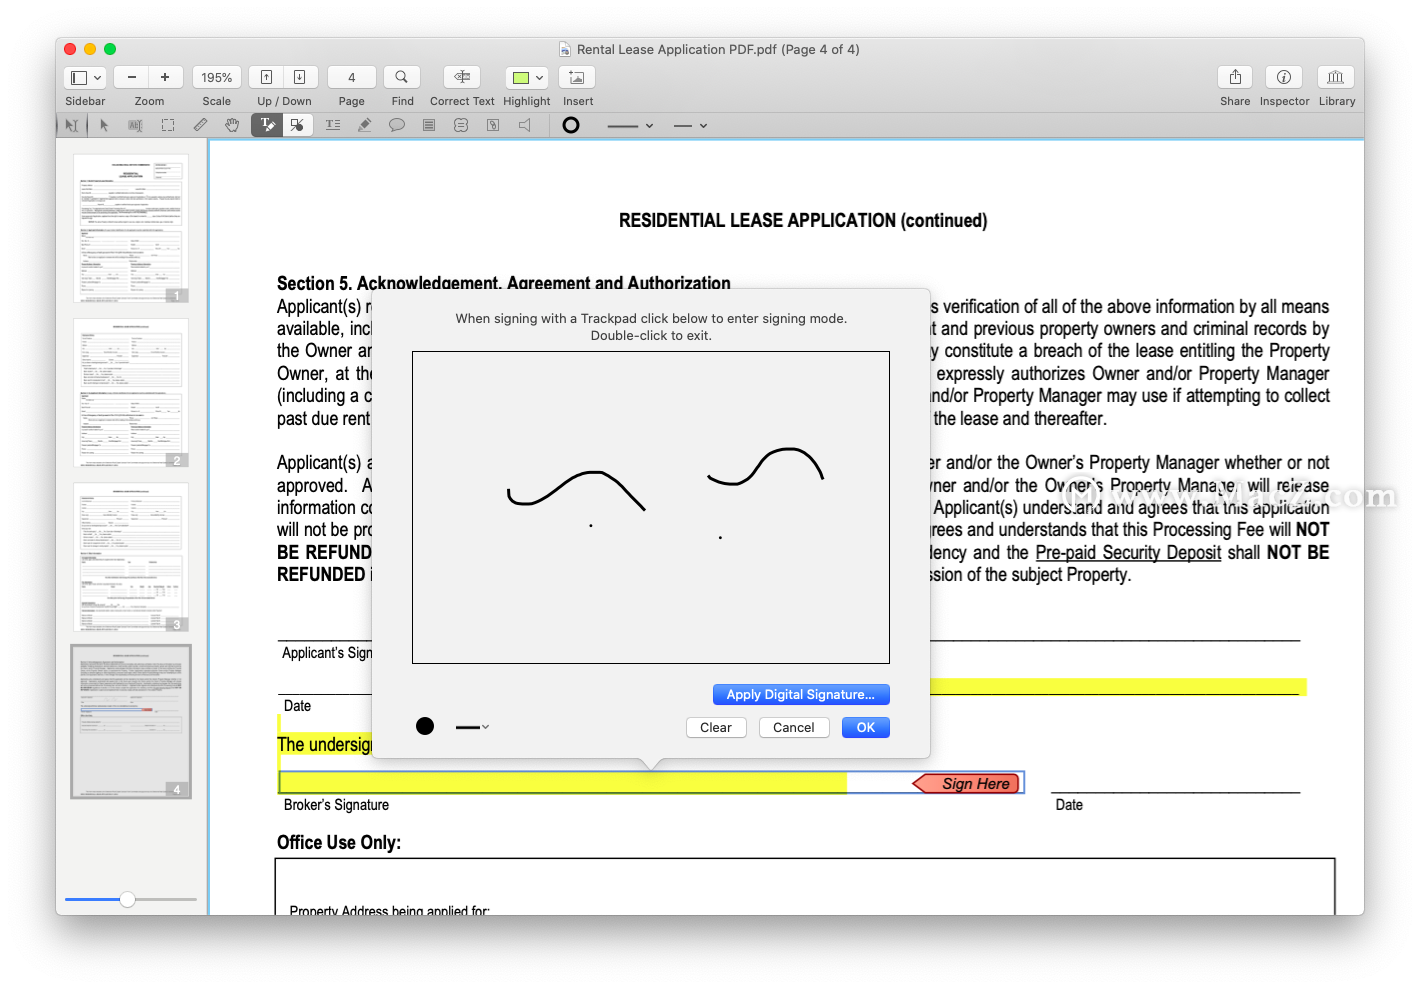Click the Sign Here tag
Viewport: 1420px width, 989px height.
tap(968, 783)
